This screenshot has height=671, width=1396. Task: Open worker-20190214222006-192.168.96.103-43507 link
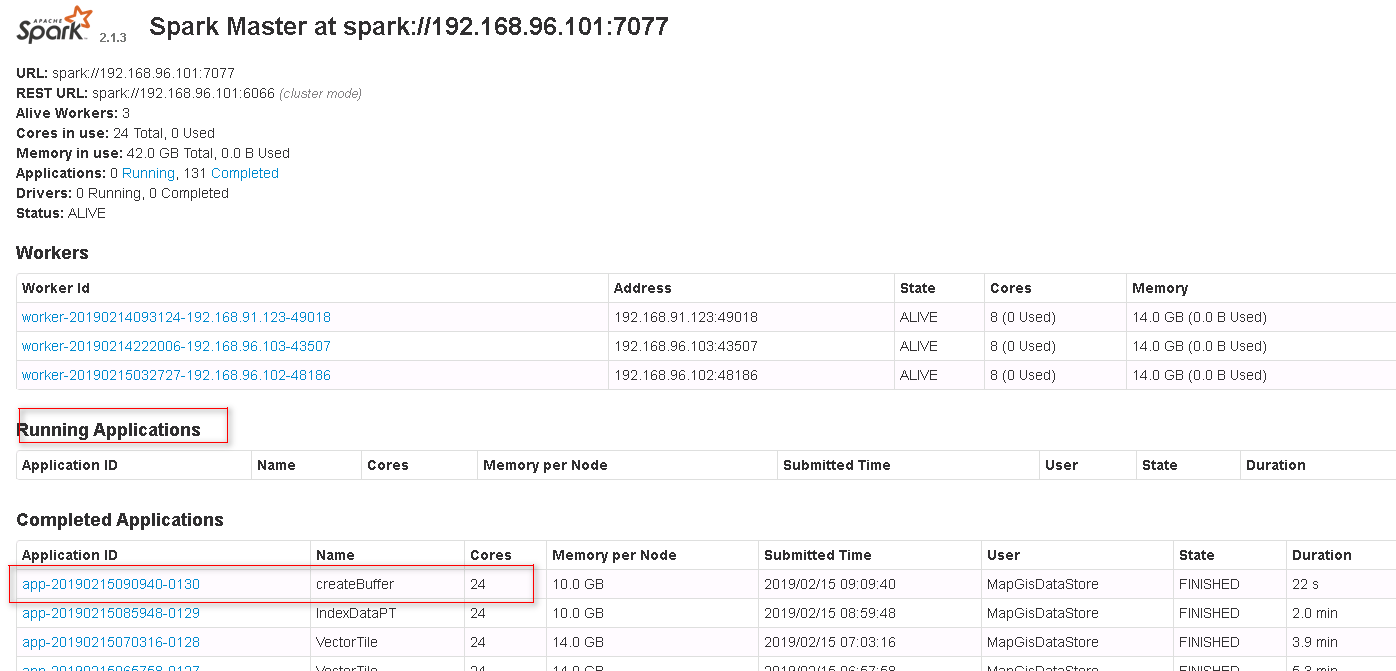point(176,346)
